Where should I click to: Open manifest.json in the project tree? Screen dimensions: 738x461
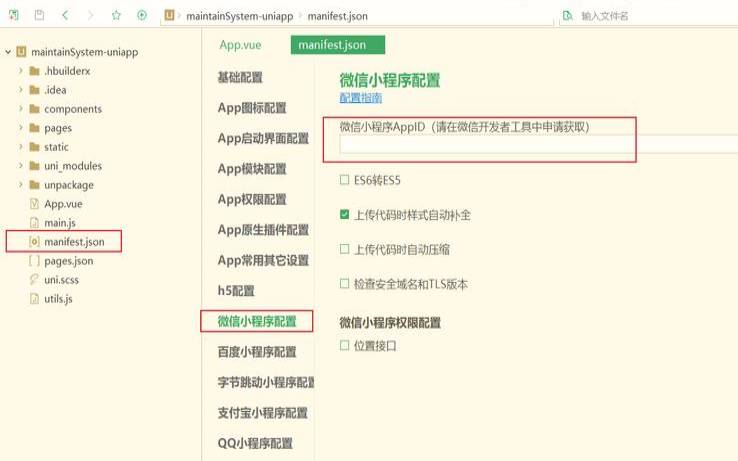point(74,242)
